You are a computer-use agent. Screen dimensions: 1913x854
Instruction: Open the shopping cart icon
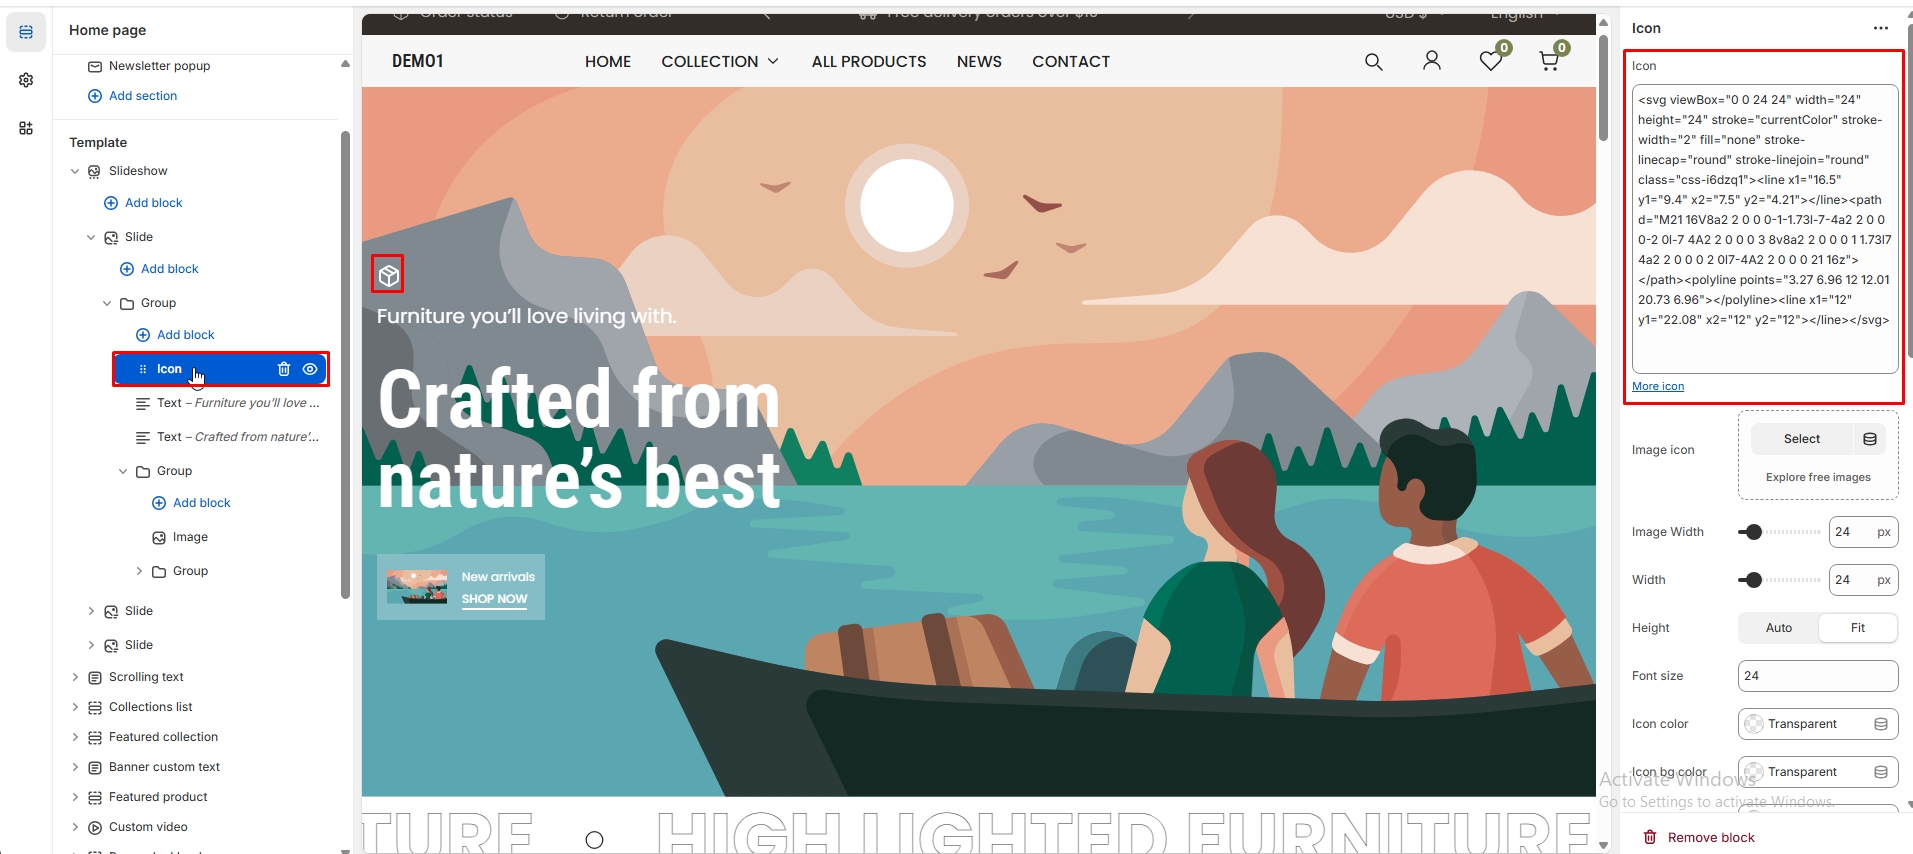click(1549, 61)
